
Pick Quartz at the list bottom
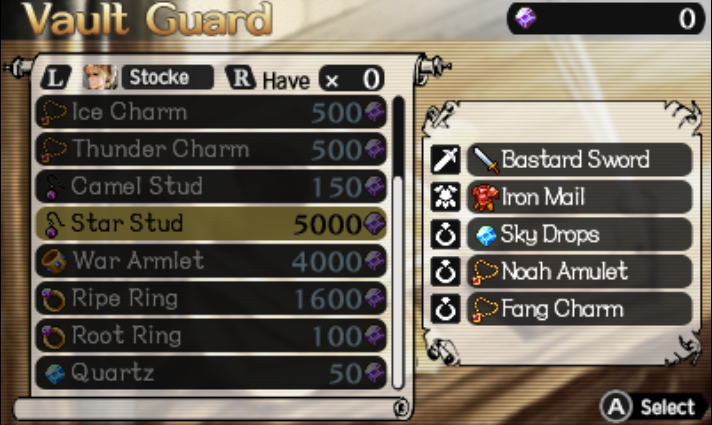[x=211, y=372]
